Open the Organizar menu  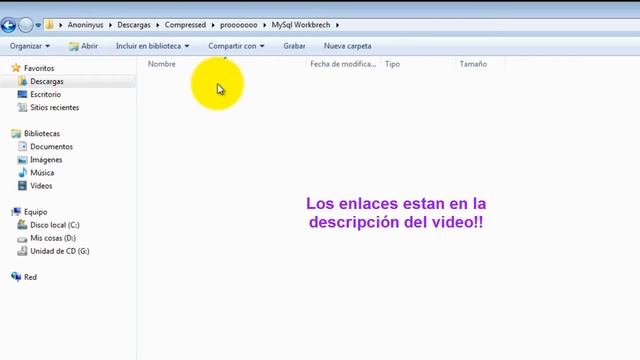(x=30, y=46)
